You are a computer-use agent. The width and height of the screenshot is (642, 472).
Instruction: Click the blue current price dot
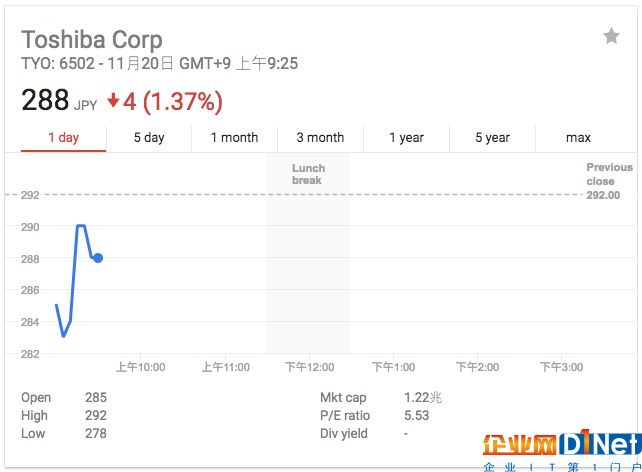(x=98, y=258)
